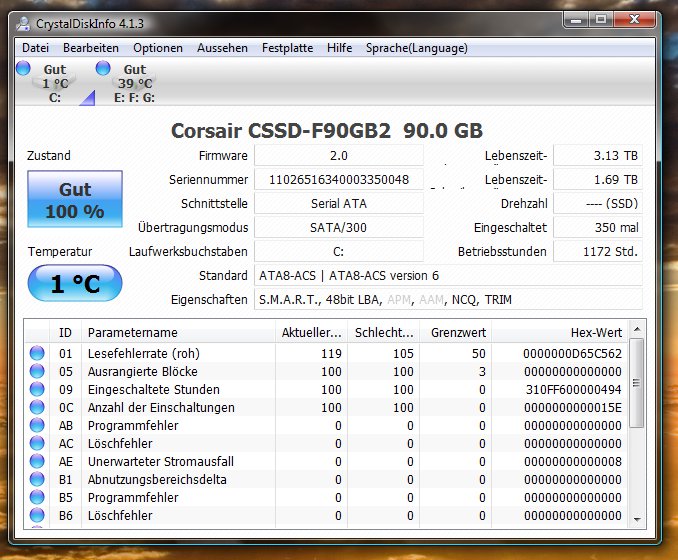Click the SATA/300 transfer mode field
This screenshot has height=560, width=678.
tap(339, 227)
